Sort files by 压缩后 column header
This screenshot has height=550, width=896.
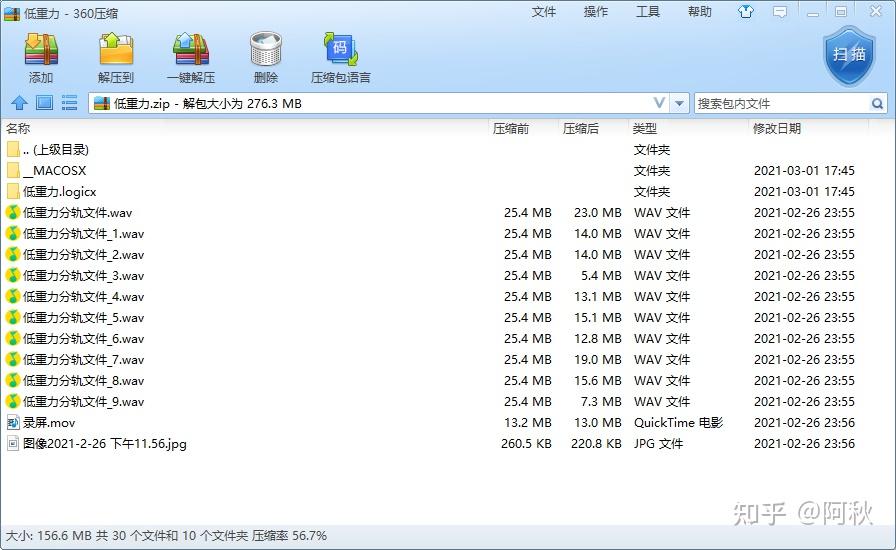tap(581, 129)
